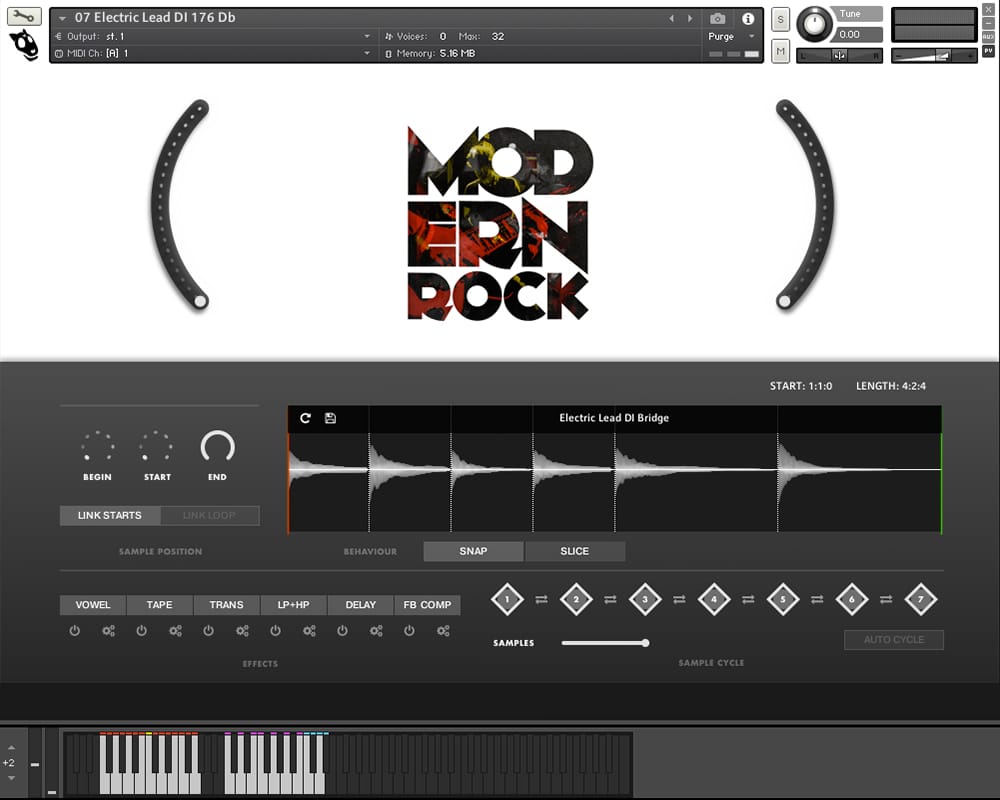Expand the instrument name preset dropdown

point(63,18)
